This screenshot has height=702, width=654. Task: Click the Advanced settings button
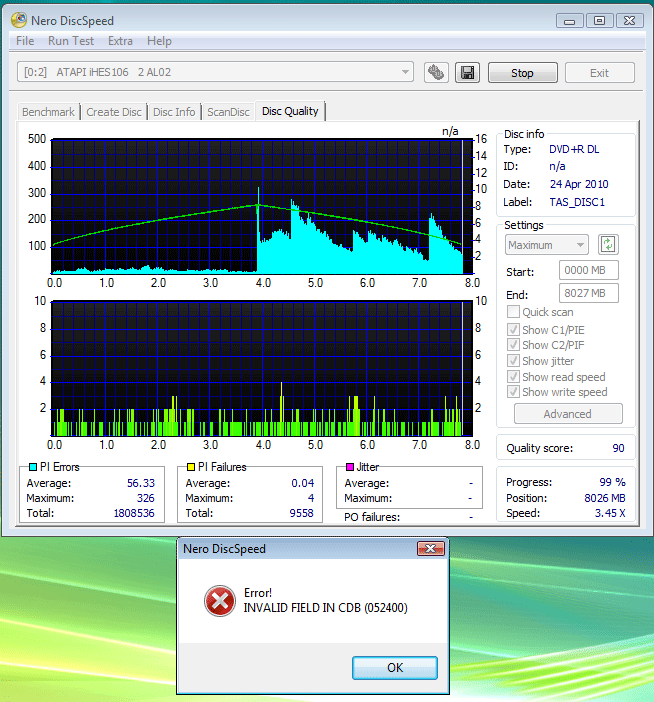[568, 414]
